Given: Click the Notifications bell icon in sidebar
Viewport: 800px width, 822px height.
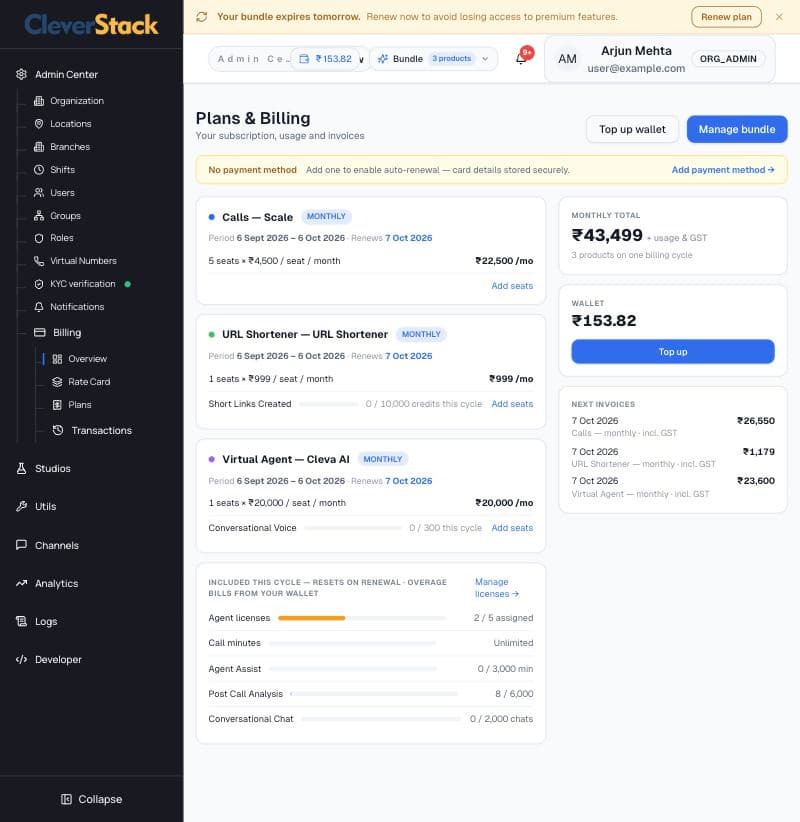Looking at the screenshot, I should [x=39, y=307].
